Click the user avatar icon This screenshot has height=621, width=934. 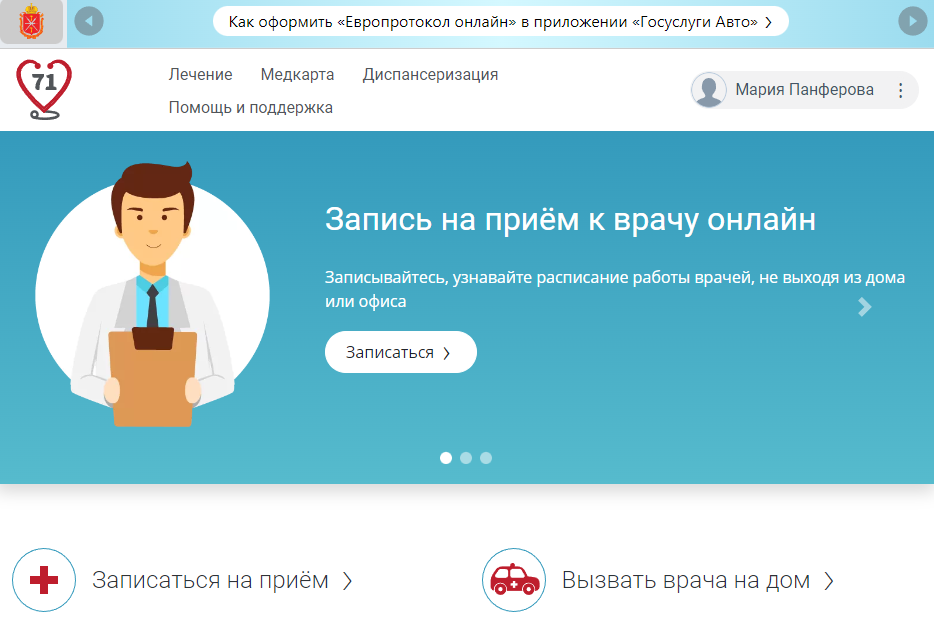point(709,90)
